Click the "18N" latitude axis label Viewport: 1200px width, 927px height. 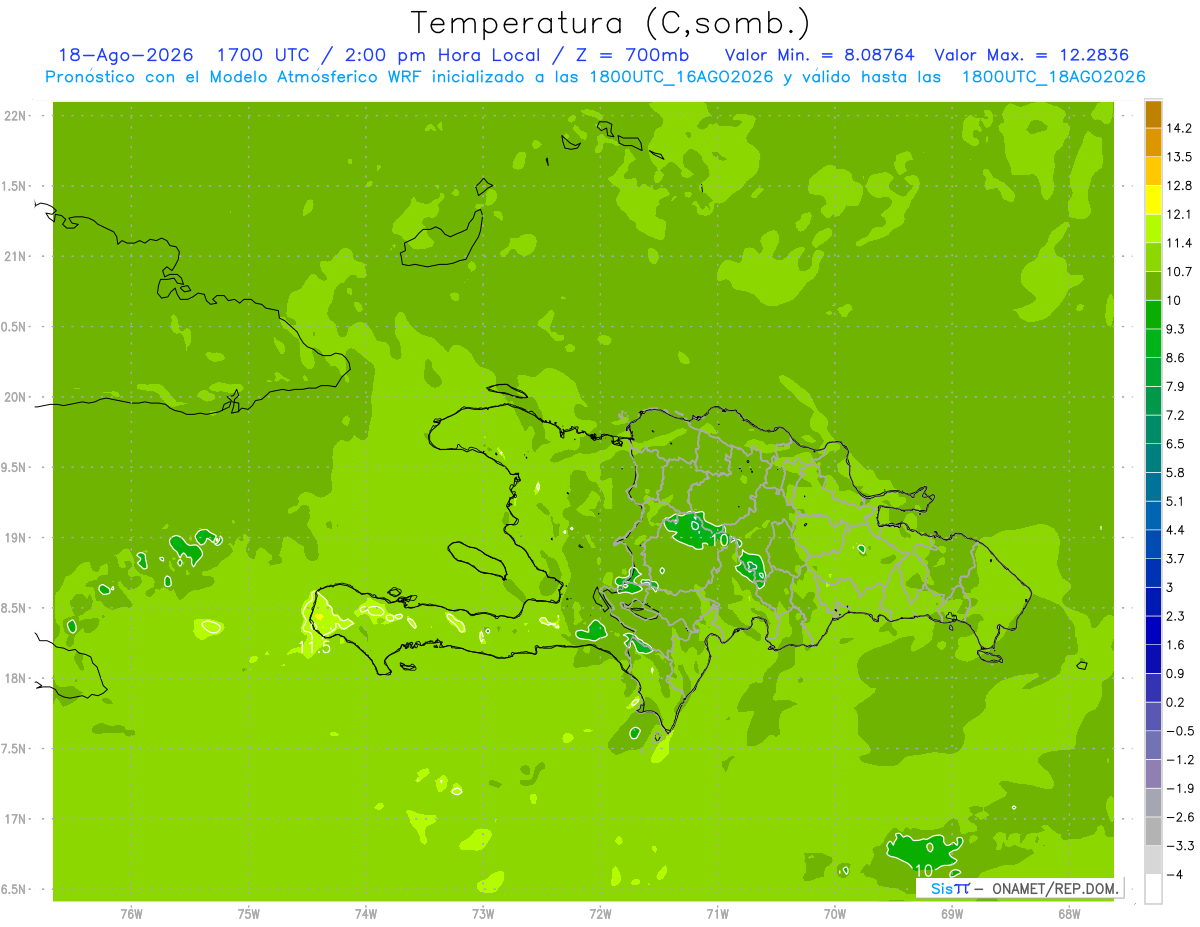tap(15, 679)
